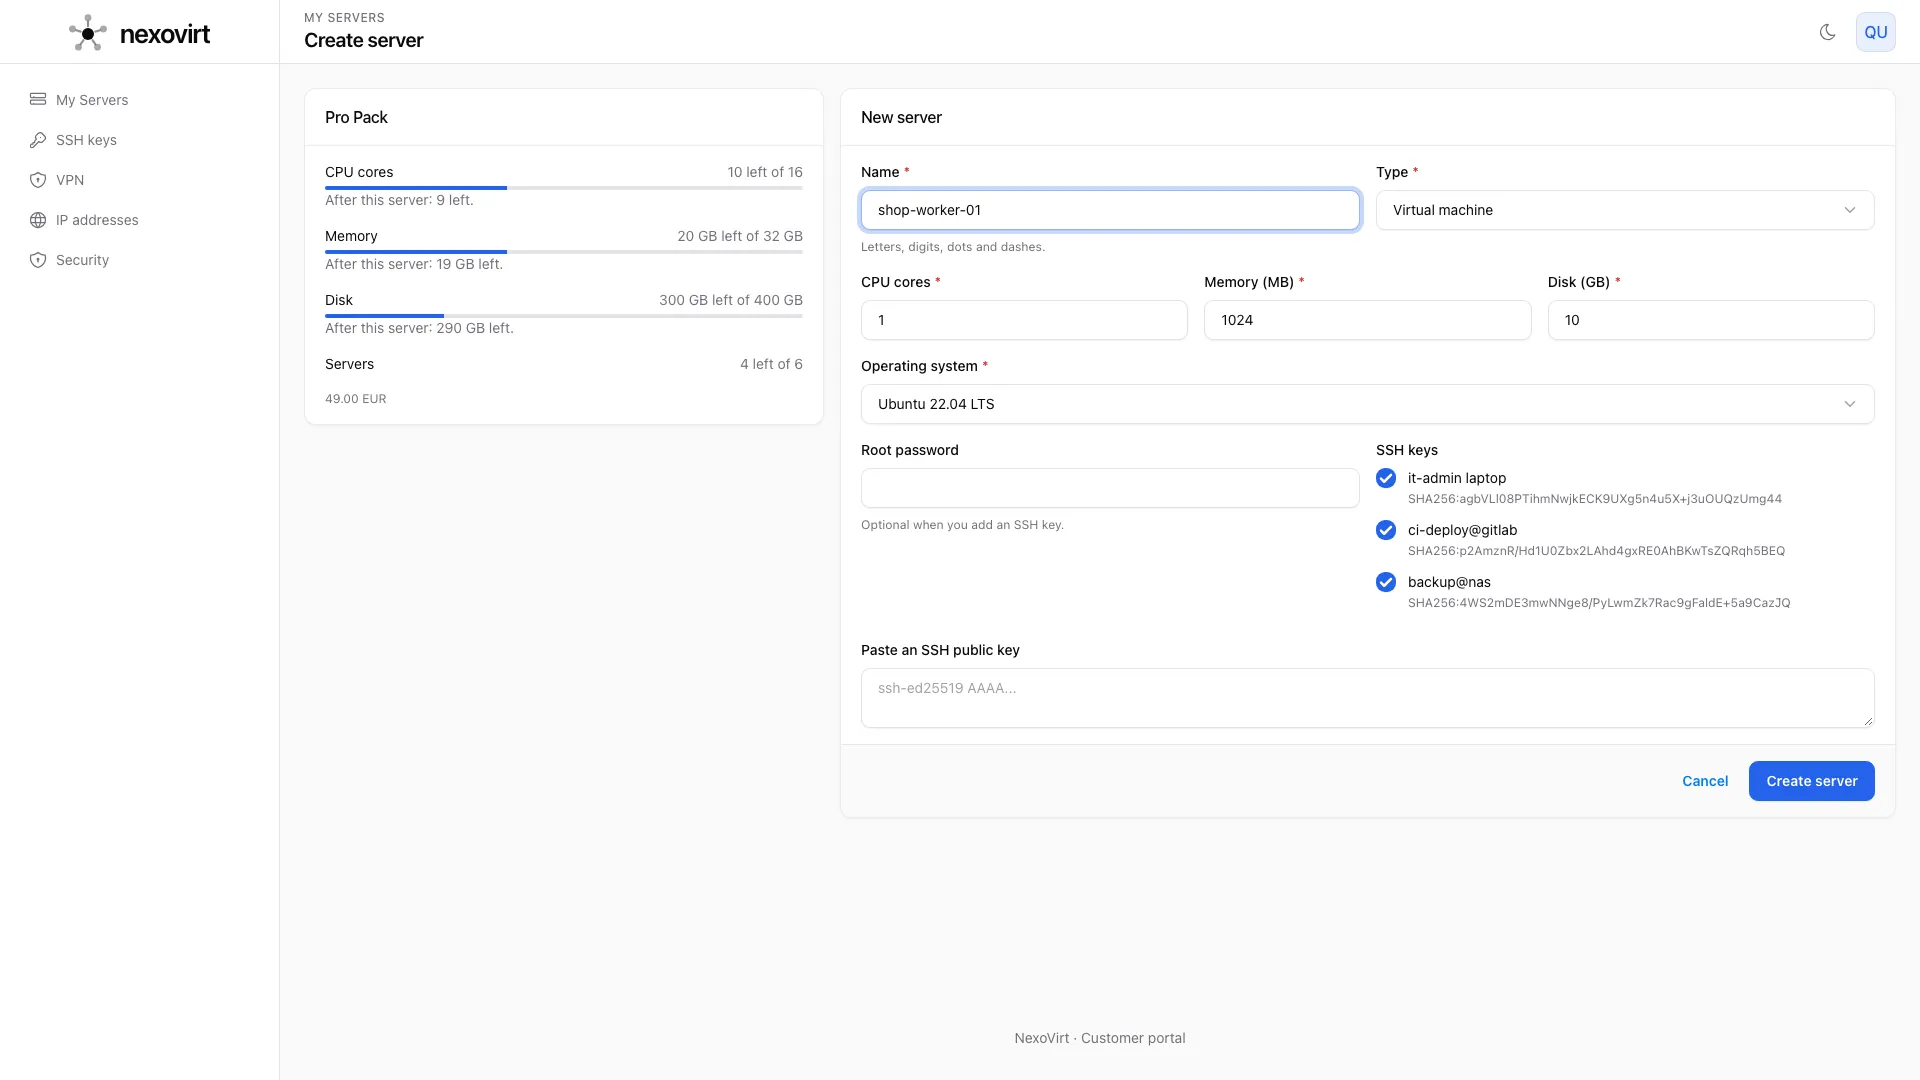1920x1080 pixels.
Task: Open the Operating system dropdown
Action: coord(1367,404)
